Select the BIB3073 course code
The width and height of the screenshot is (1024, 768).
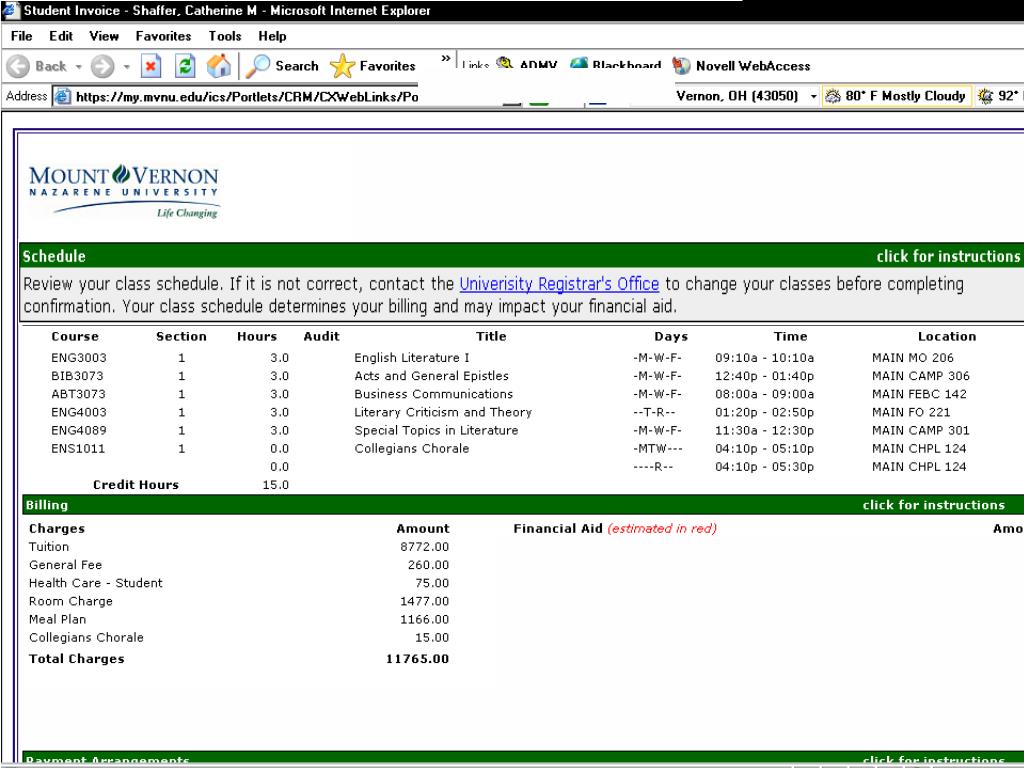pos(77,376)
